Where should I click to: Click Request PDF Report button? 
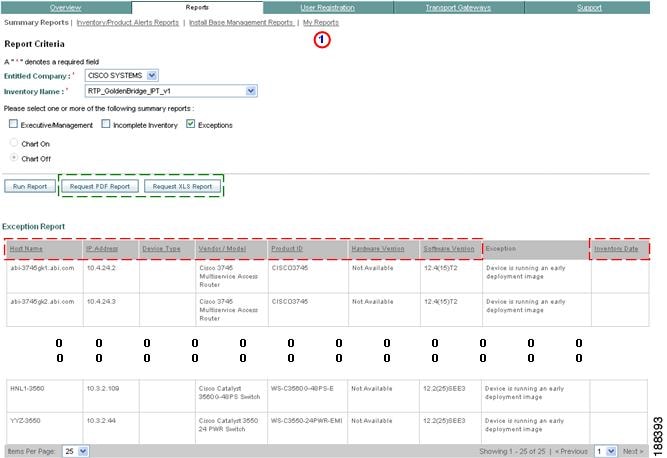coord(100,186)
